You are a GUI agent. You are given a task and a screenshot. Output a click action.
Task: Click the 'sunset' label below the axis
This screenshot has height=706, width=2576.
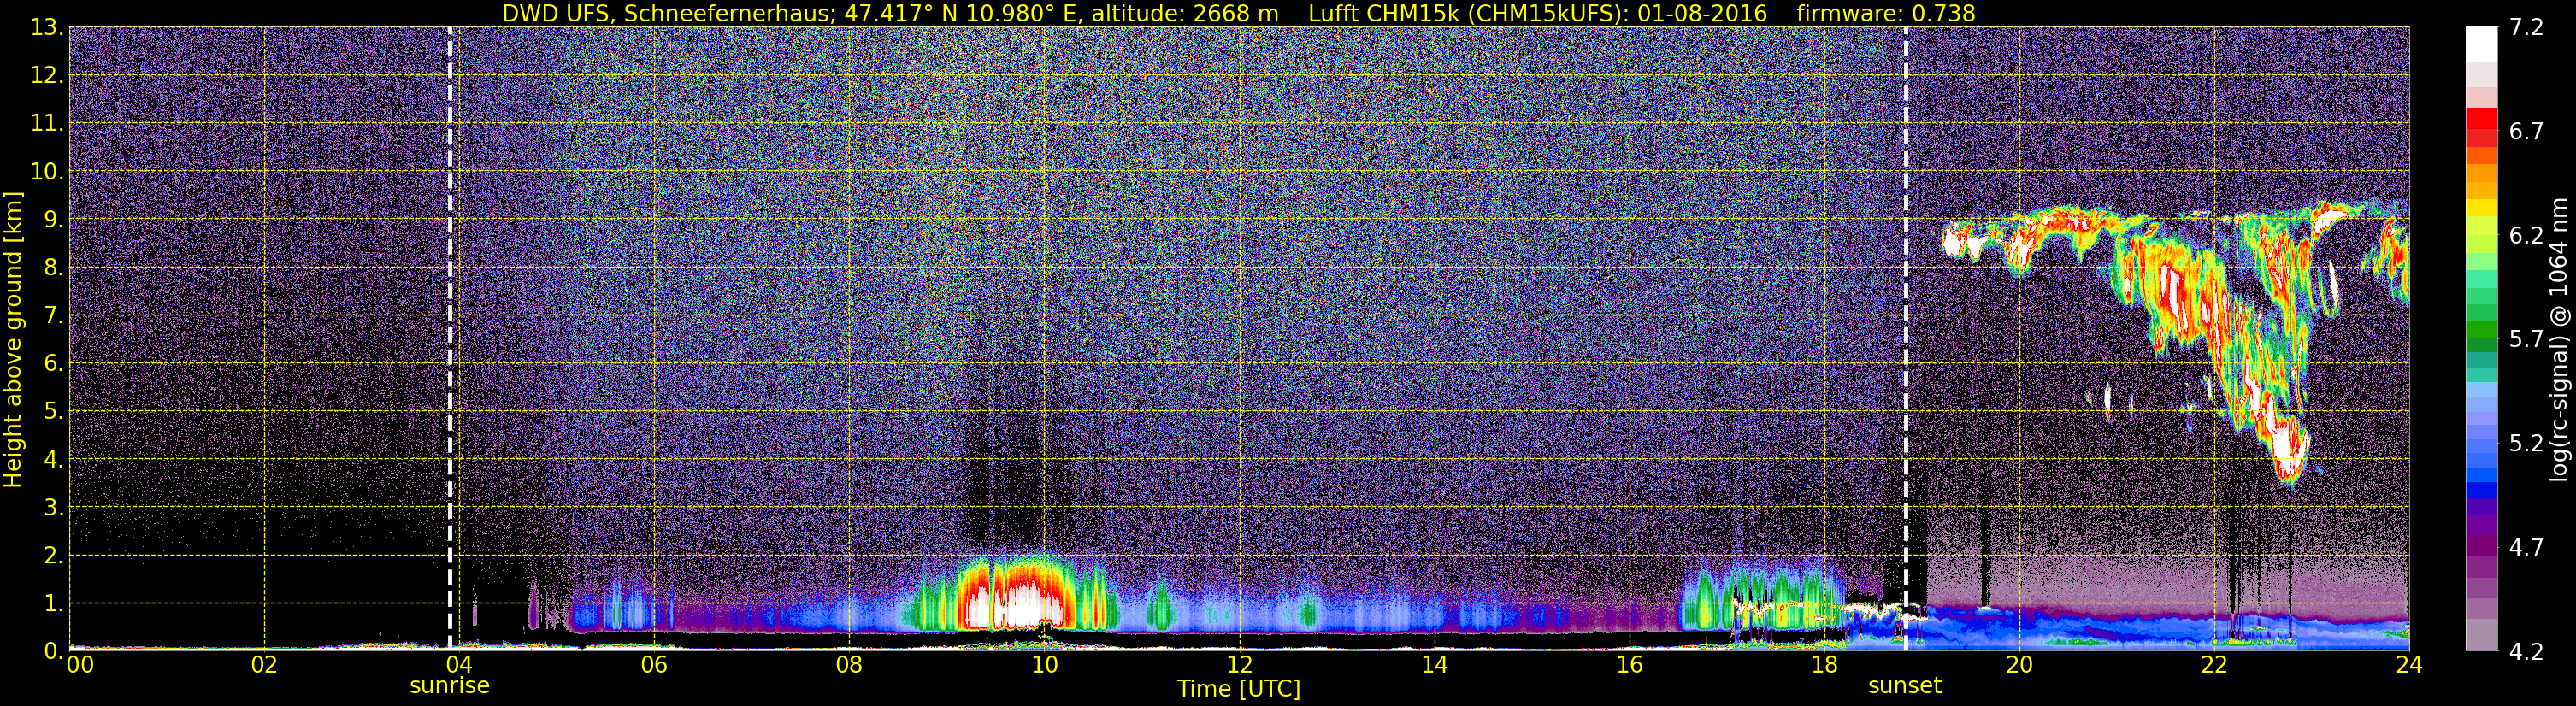(x=1905, y=686)
